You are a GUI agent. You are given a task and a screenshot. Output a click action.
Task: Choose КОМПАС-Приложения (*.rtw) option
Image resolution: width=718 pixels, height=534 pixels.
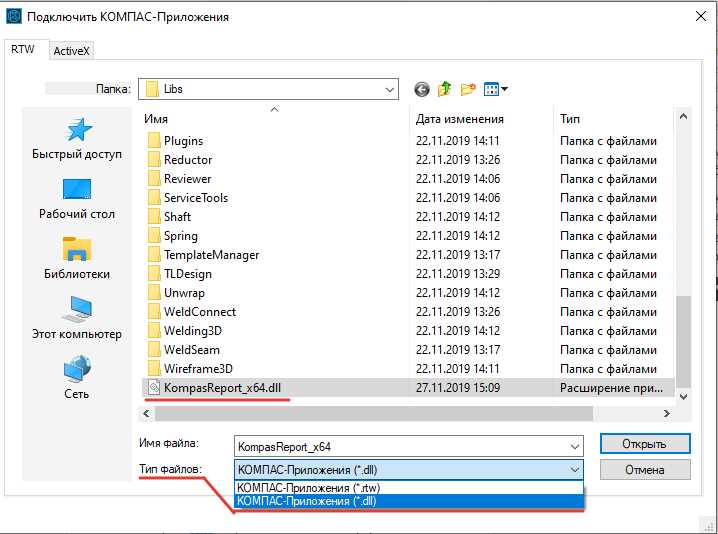409,488
